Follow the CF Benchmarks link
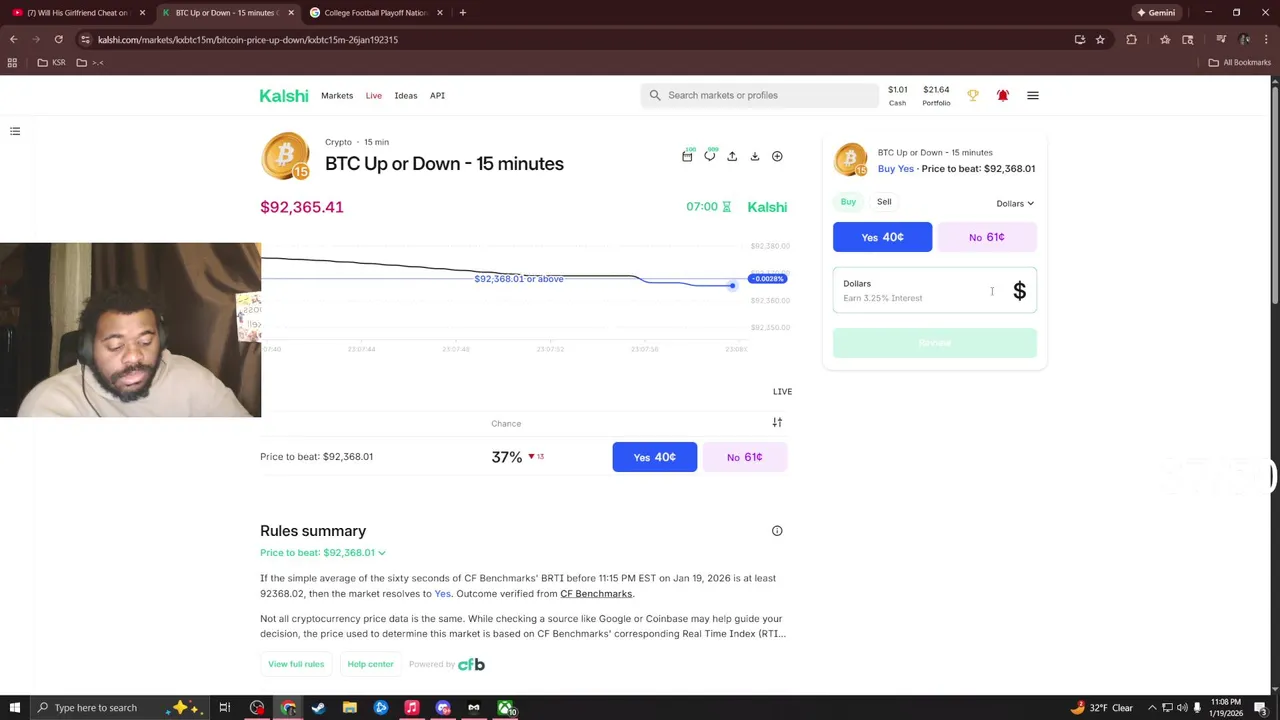 (x=596, y=594)
